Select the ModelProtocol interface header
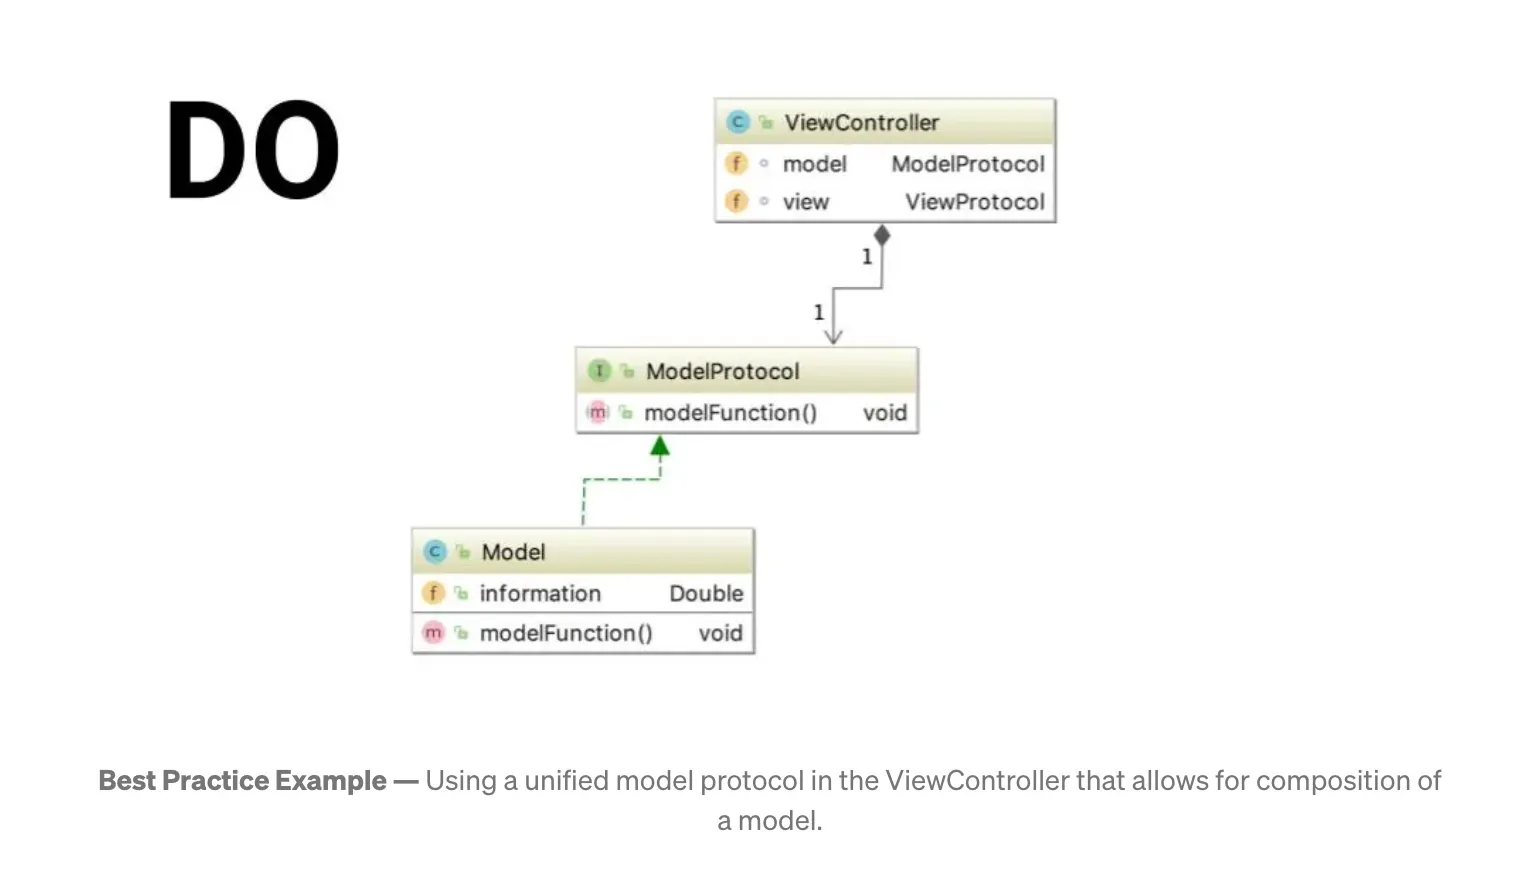Image resolution: width=1538 pixels, height=870 pixels. 722,372
